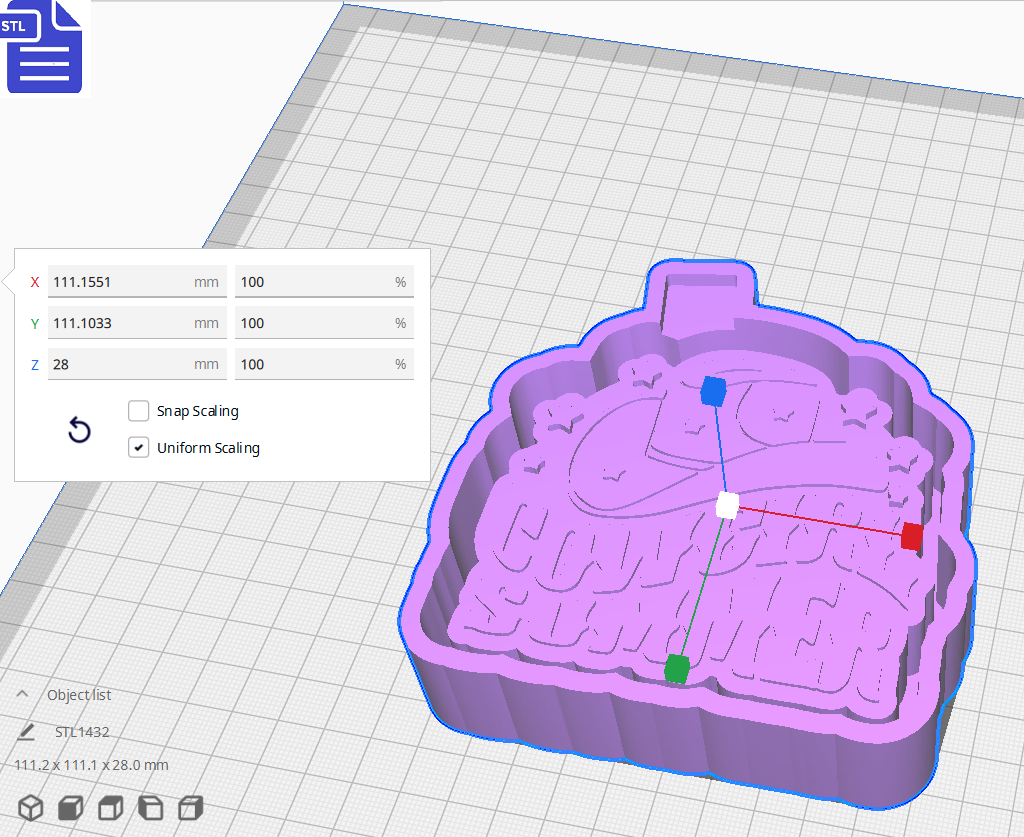Switch to top view using the view icon

(110, 808)
